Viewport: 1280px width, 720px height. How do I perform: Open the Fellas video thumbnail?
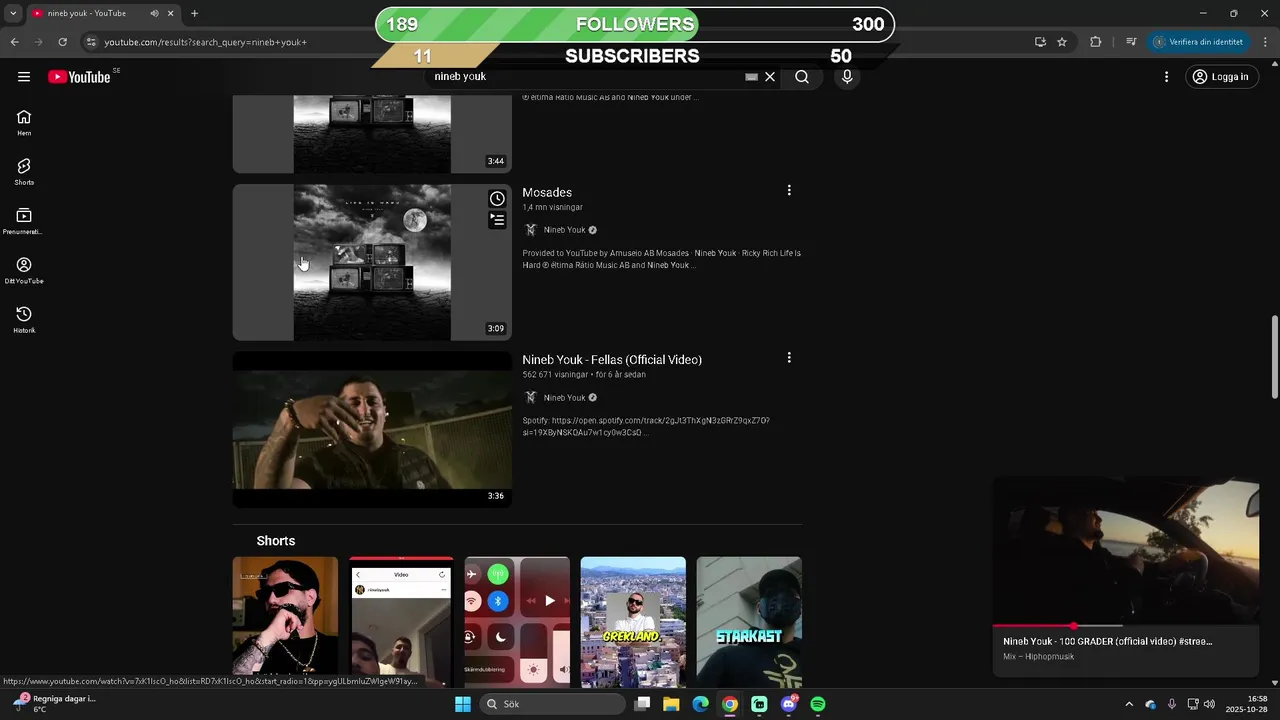pyautogui.click(x=372, y=429)
